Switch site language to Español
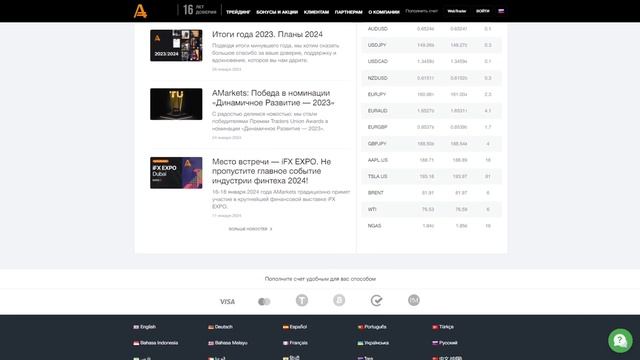 tap(295, 327)
